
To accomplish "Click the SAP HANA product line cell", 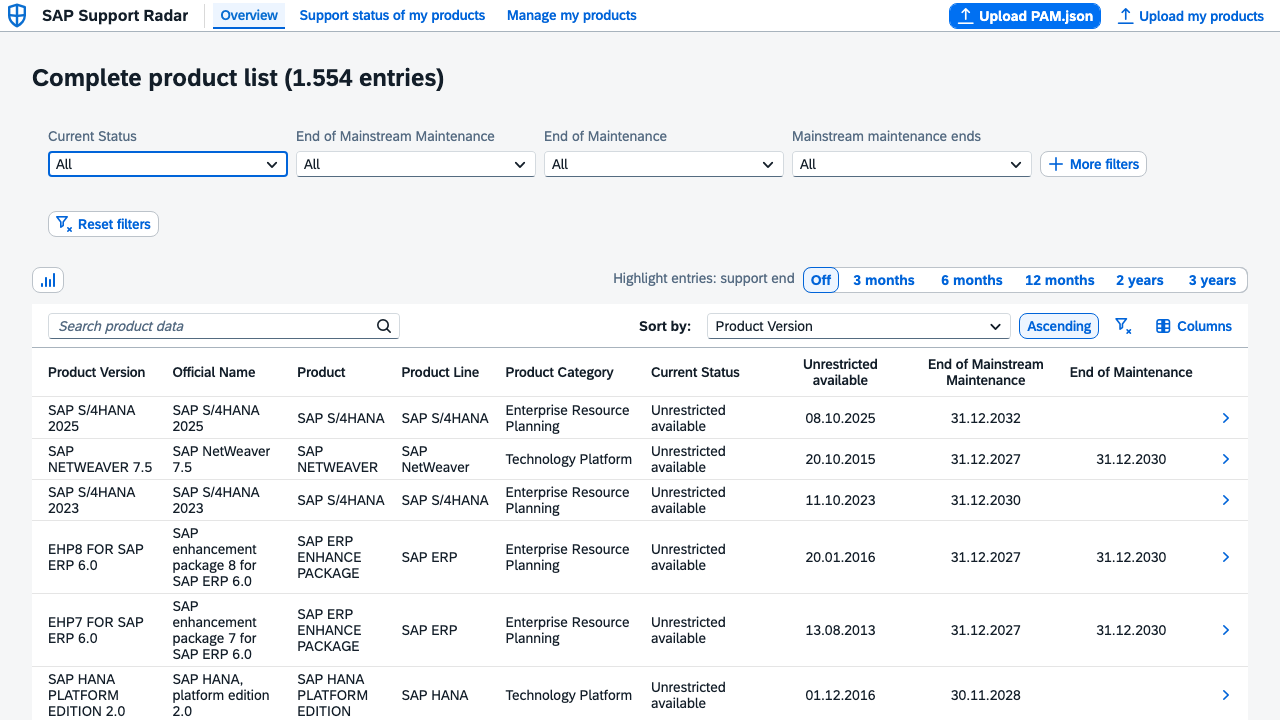I will click(435, 695).
